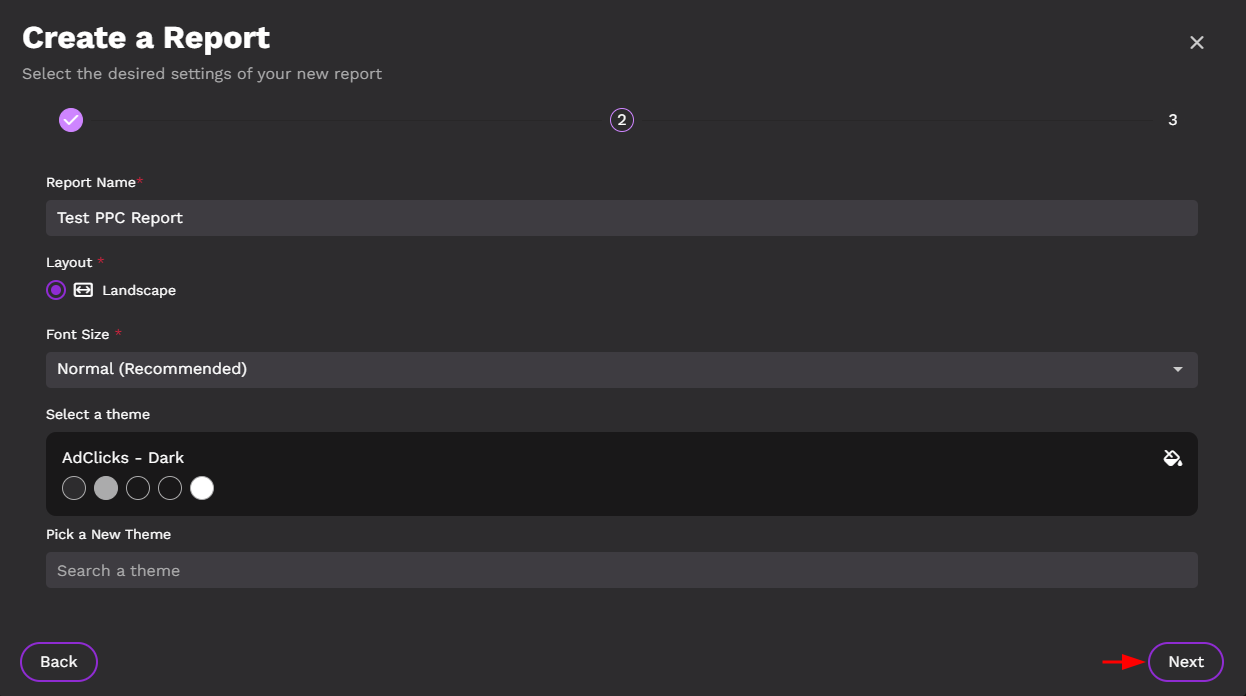Select the AdClicks - Dark theme title
The height and width of the screenshot is (696, 1246).
point(123,457)
